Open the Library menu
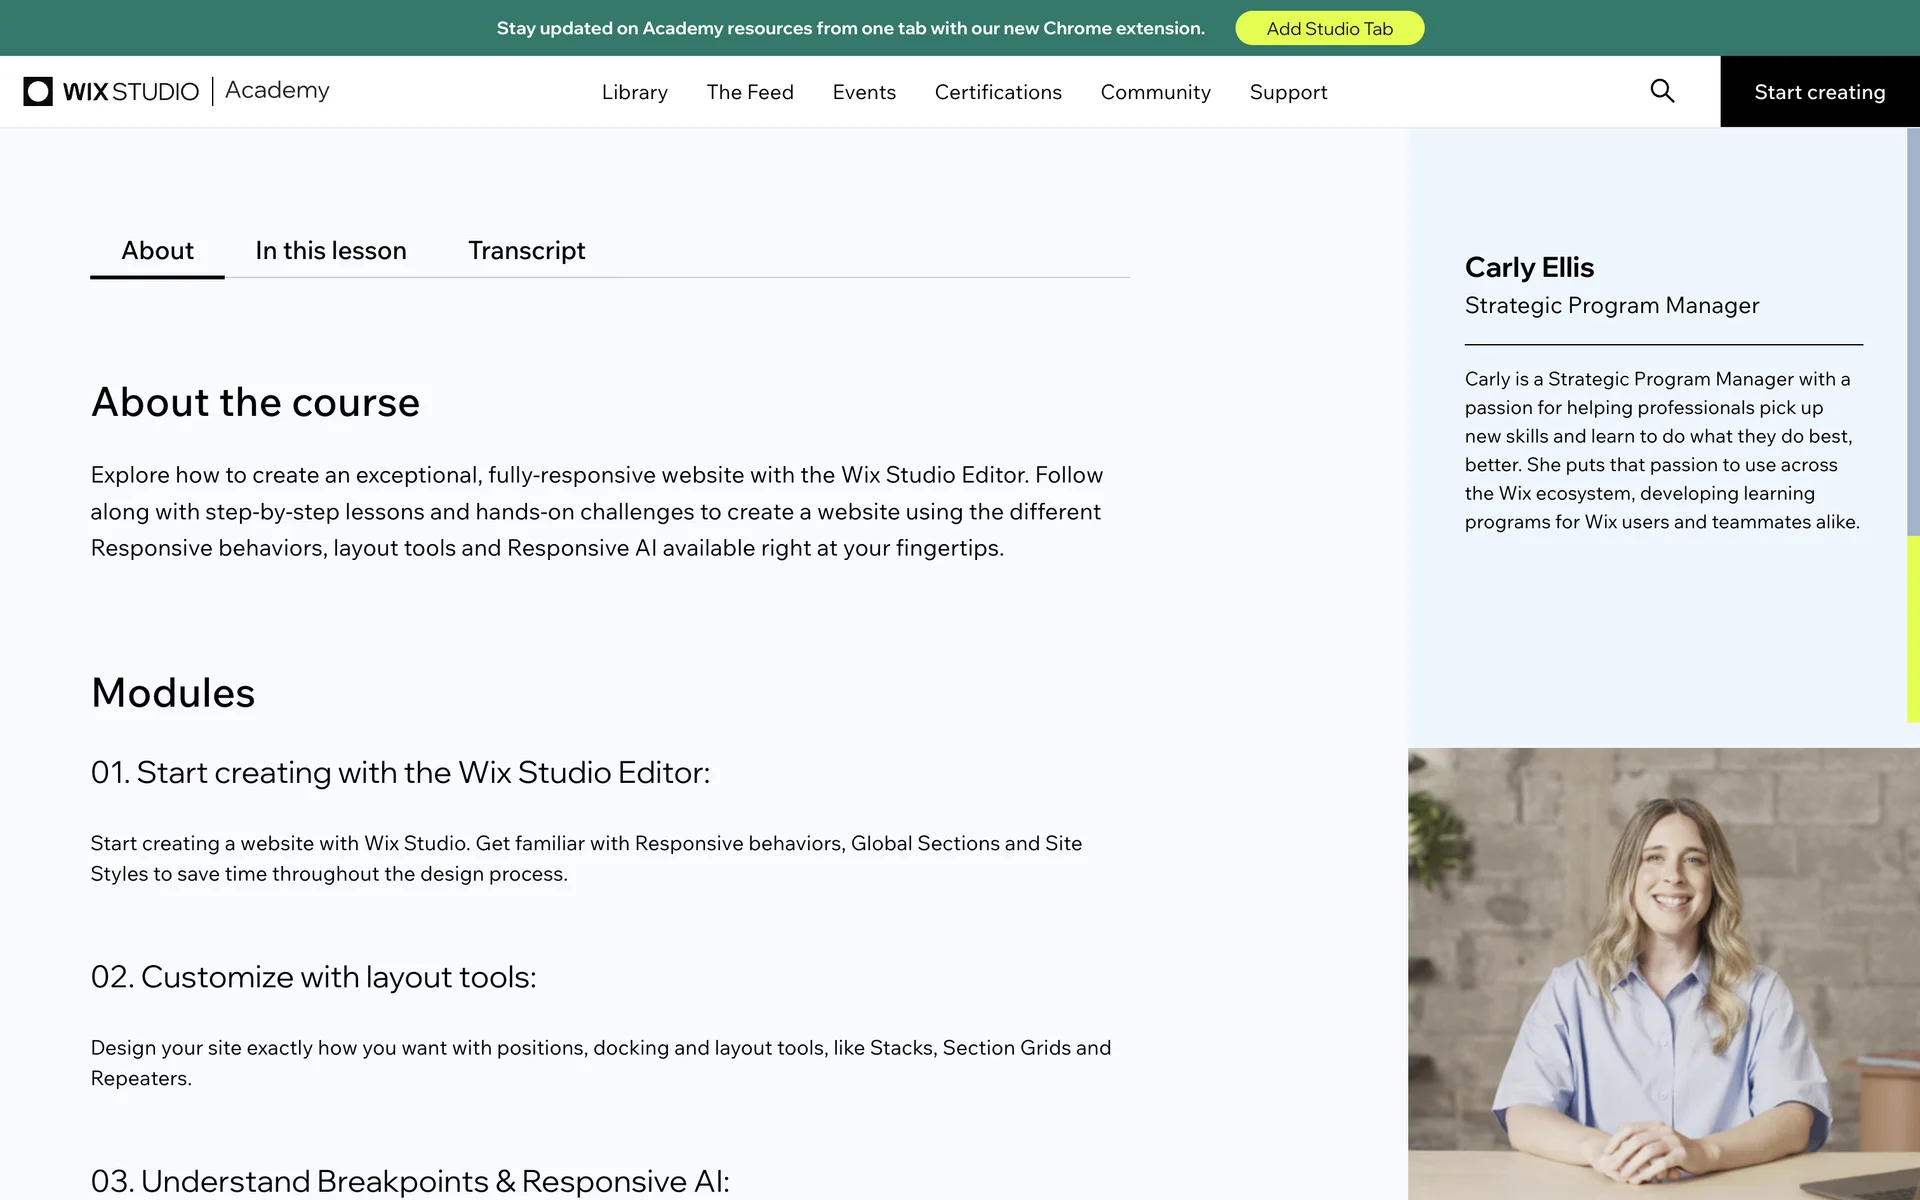The height and width of the screenshot is (1200, 1920). coord(634,92)
